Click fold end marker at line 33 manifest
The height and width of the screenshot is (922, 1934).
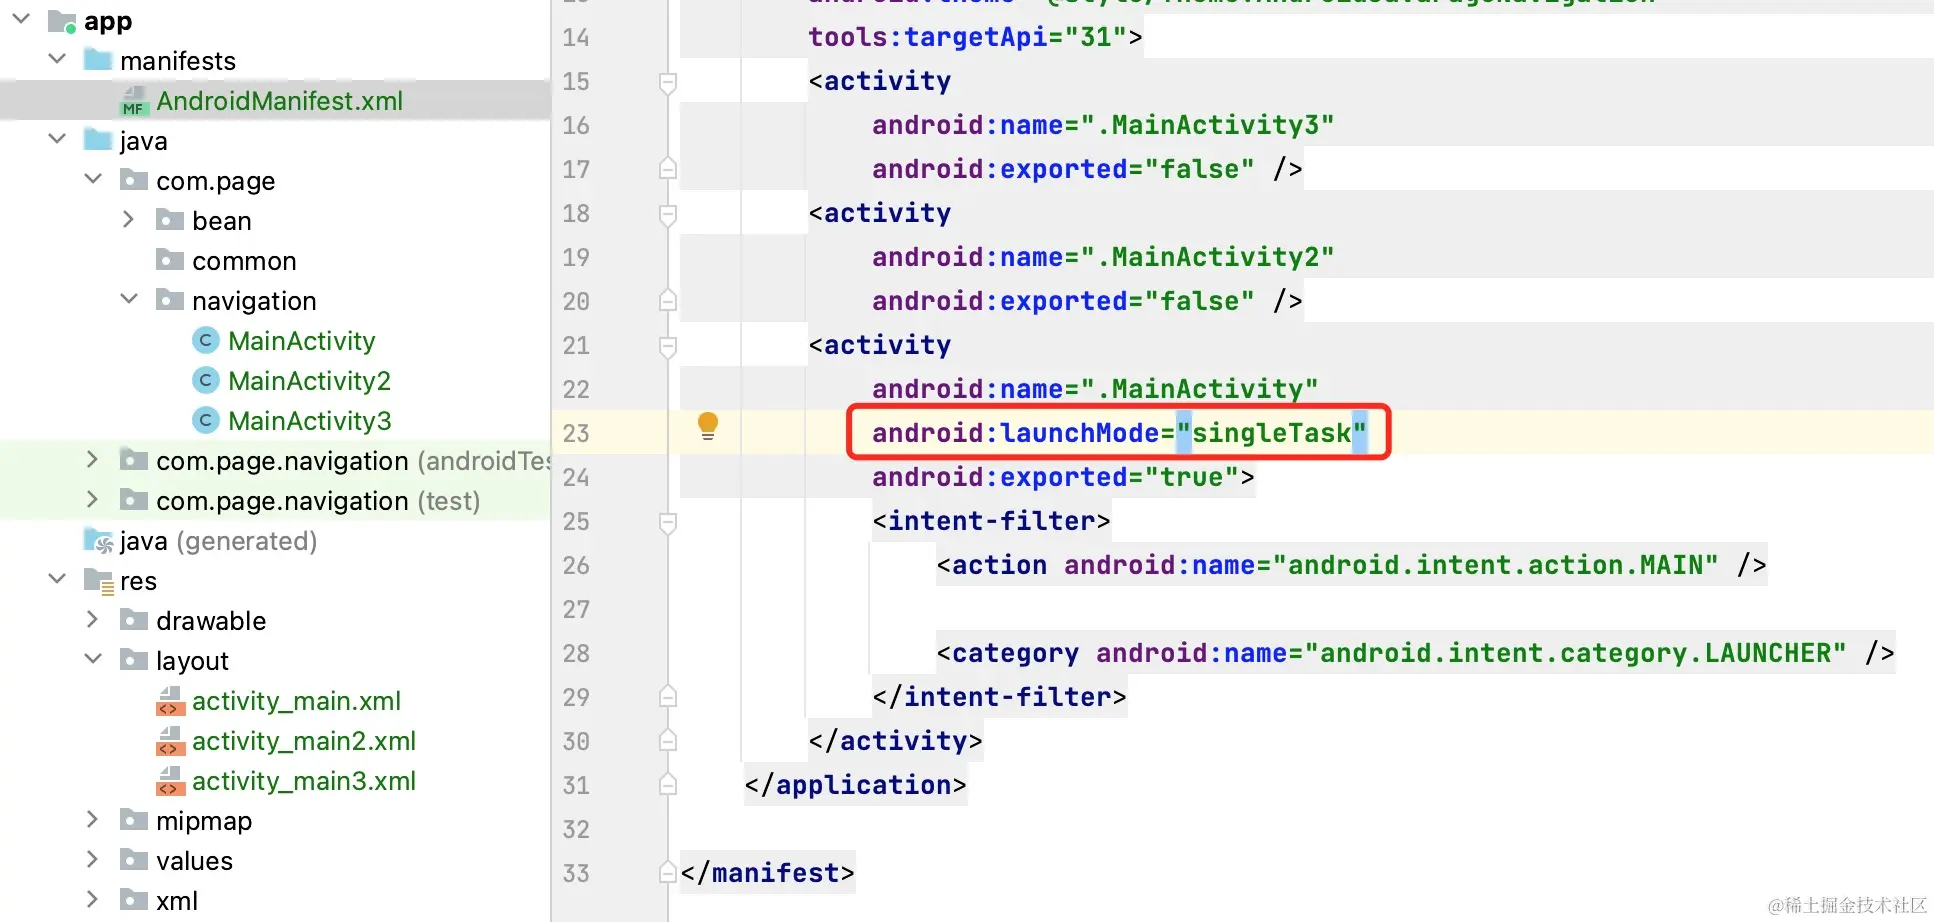pos(668,872)
